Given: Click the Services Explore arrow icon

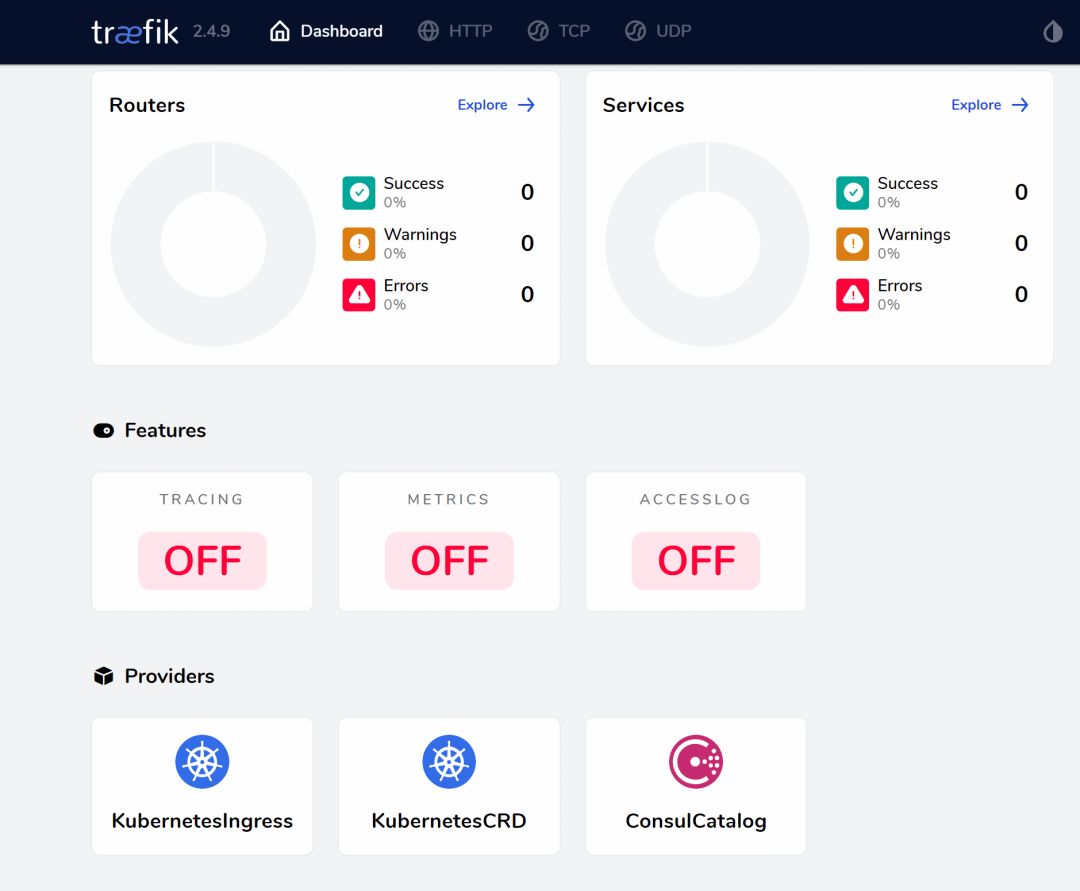Looking at the screenshot, I should (1020, 105).
